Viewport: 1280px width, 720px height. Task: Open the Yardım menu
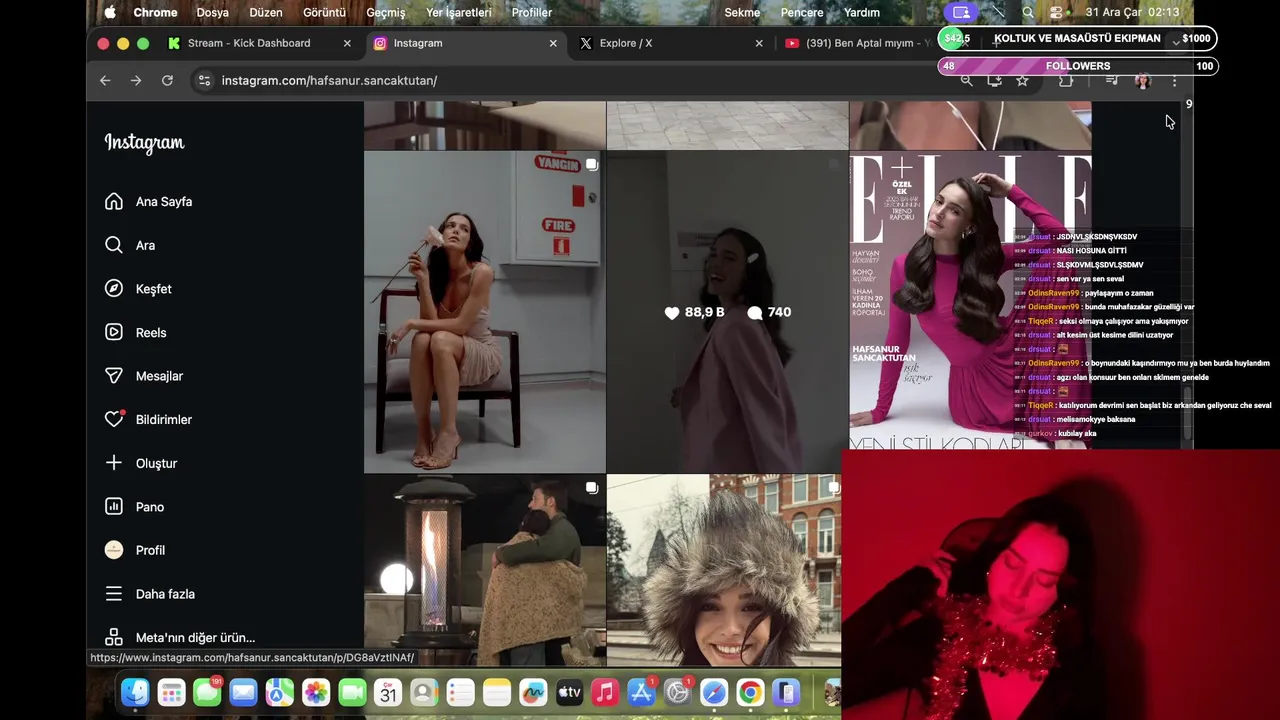(x=862, y=12)
